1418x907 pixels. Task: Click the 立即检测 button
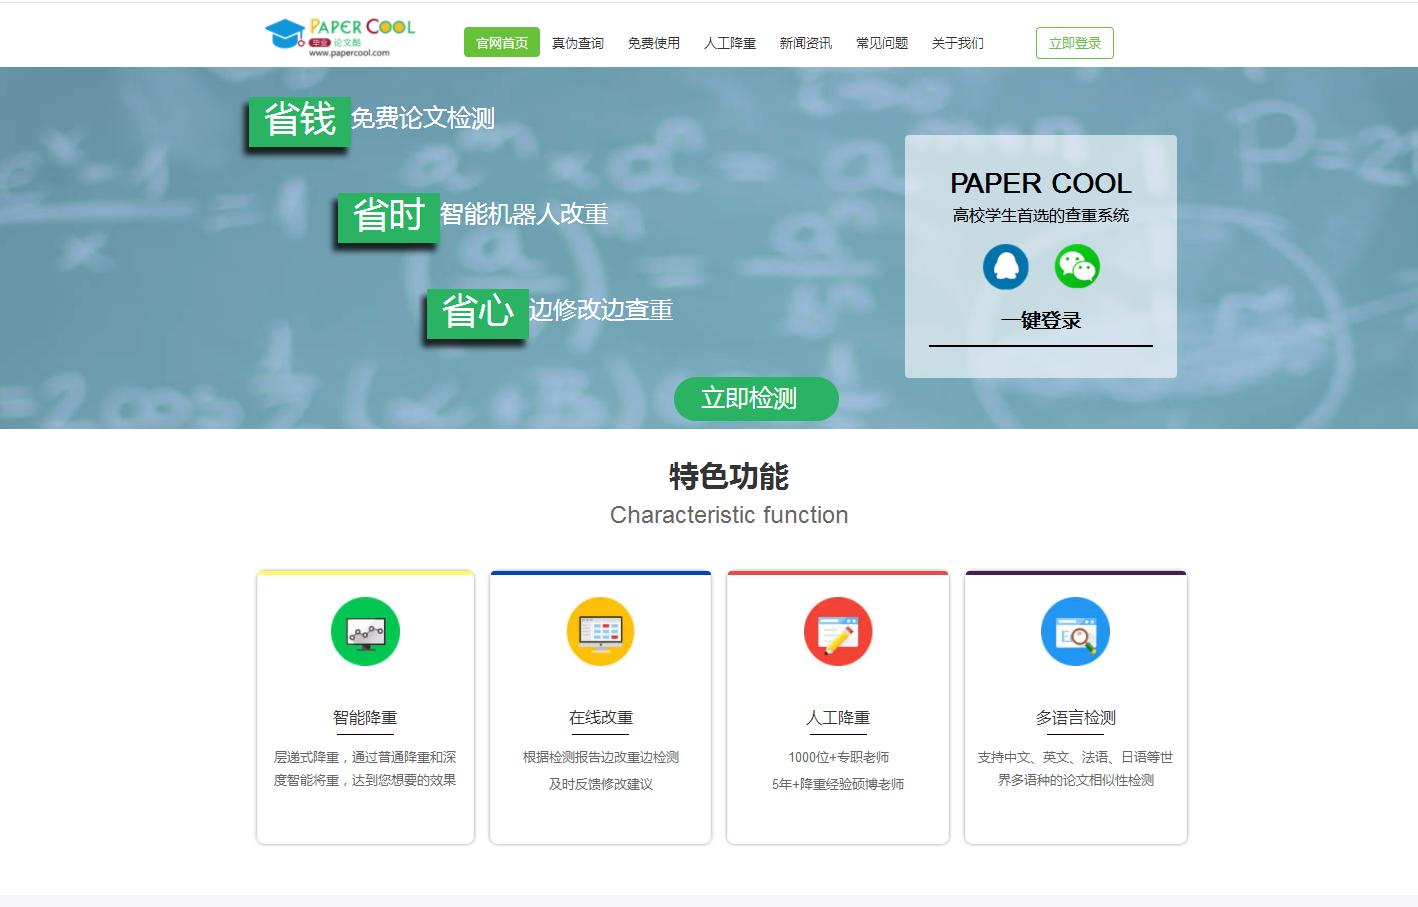pos(756,398)
